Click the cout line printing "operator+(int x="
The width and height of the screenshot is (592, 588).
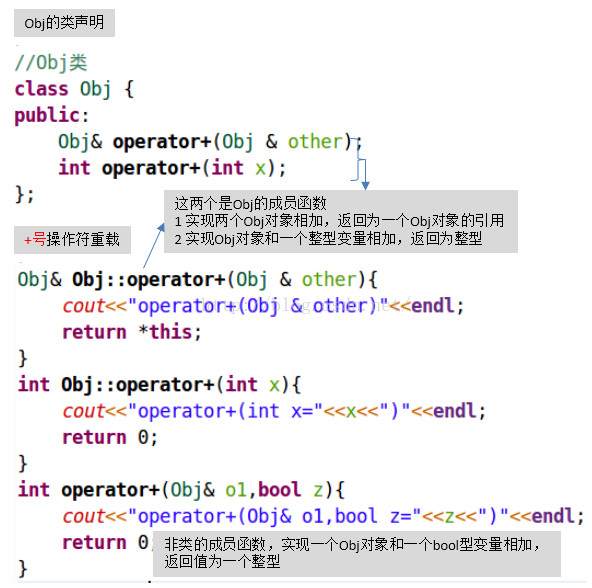tap(274, 411)
